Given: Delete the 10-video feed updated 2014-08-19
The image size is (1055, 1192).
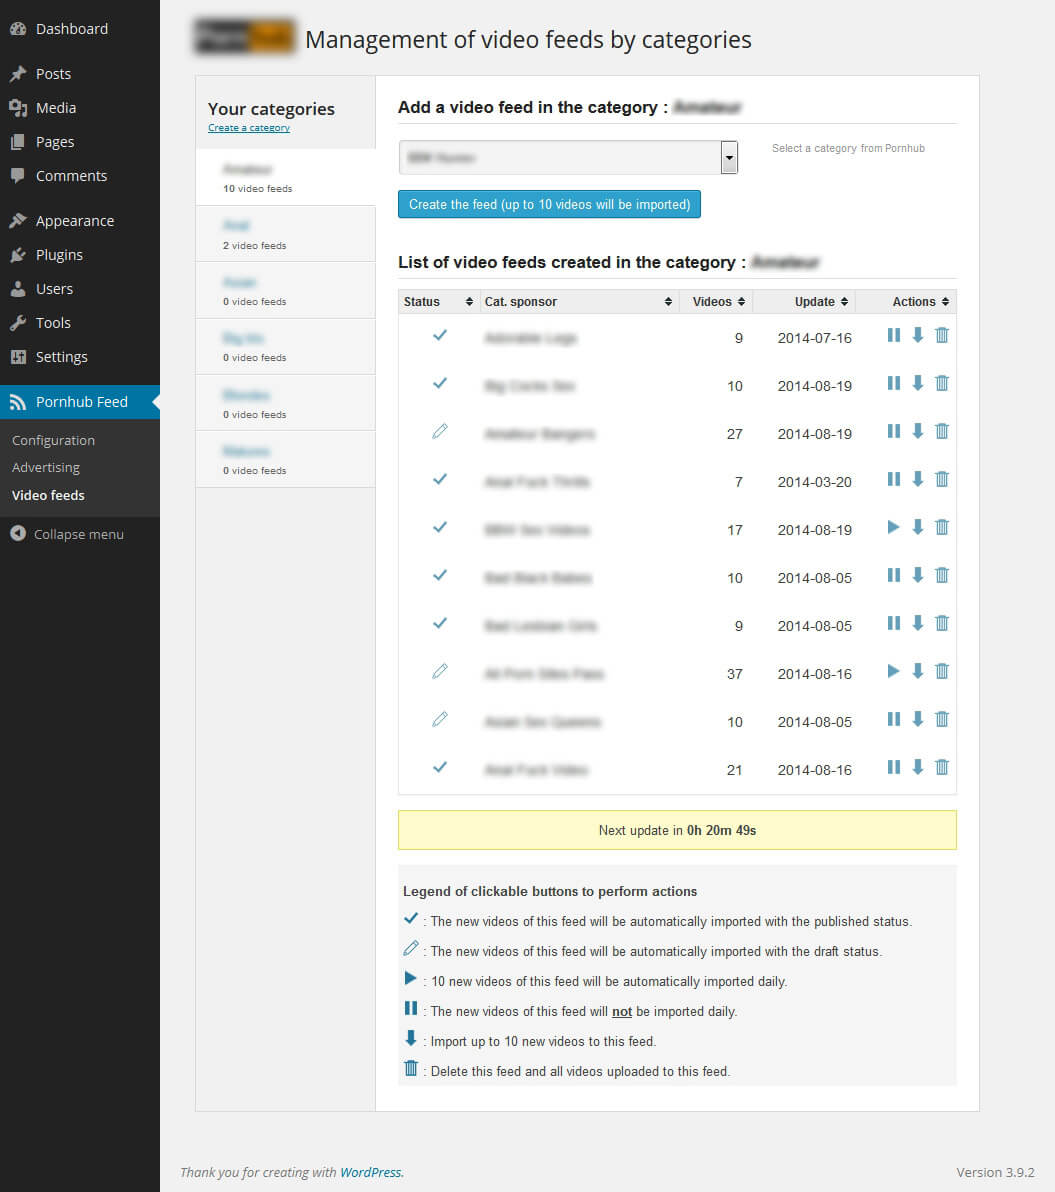Looking at the screenshot, I should [942, 383].
